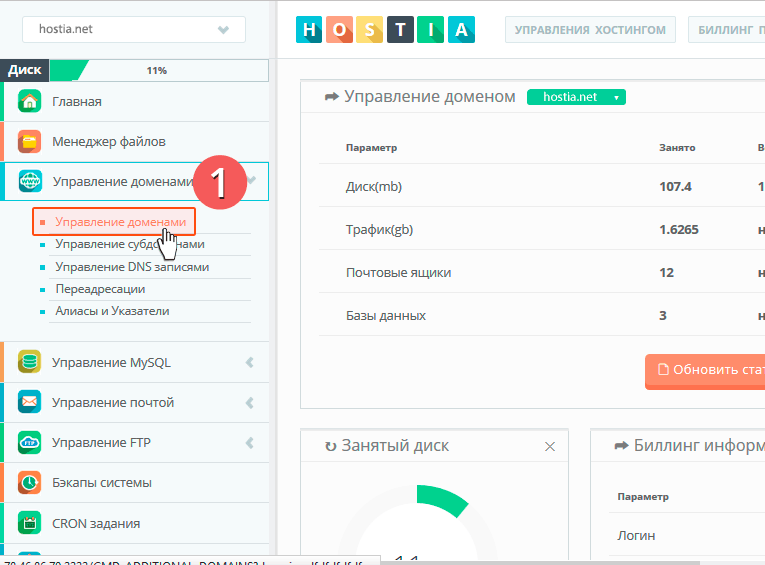Click the Почтовые ящики parameter row
This screenshot has height=565, width=765.
542,272
